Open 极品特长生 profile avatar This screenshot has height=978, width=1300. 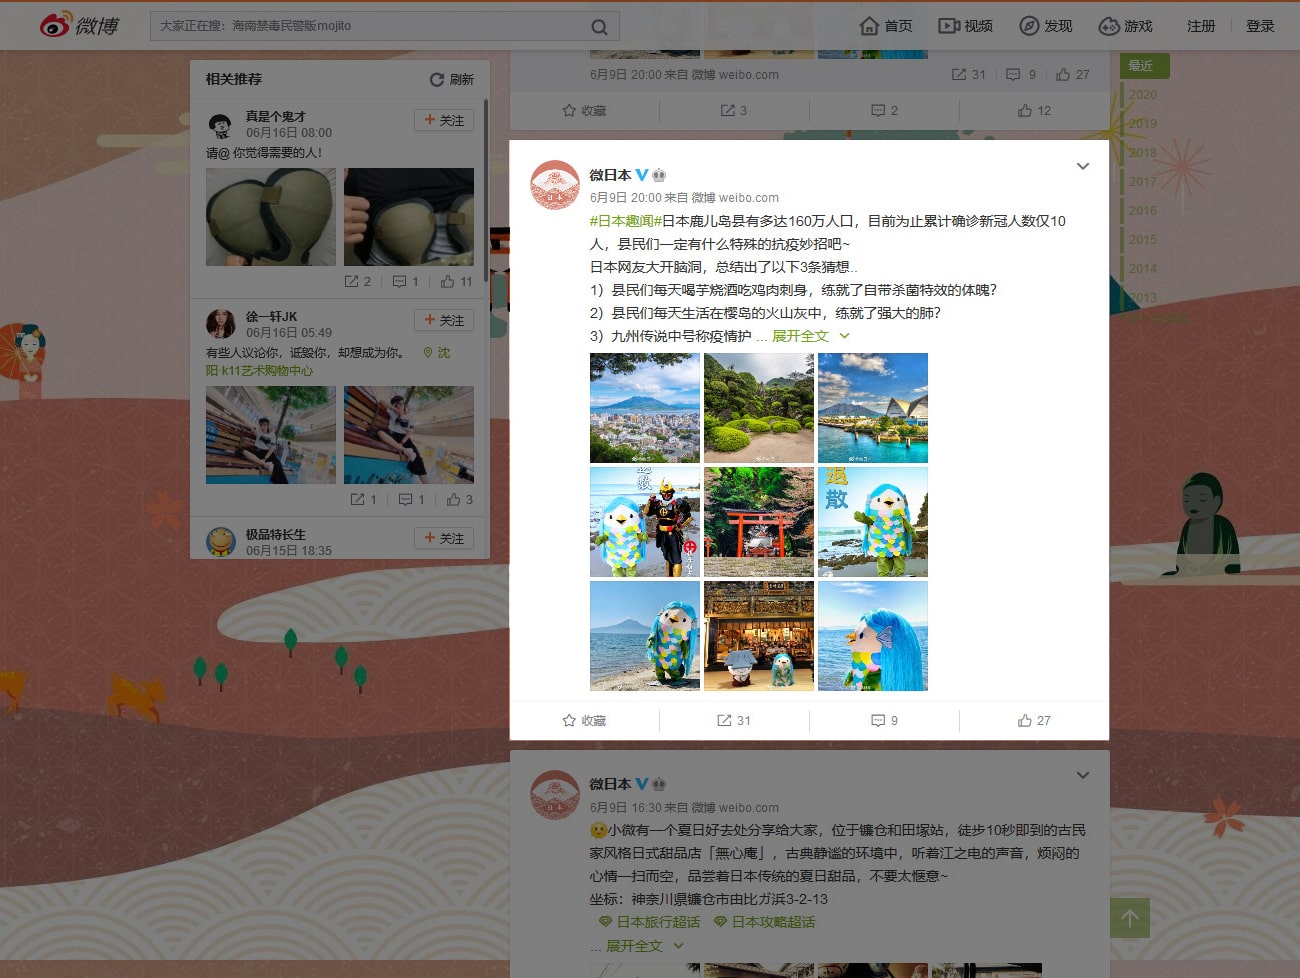coord(220,542)
